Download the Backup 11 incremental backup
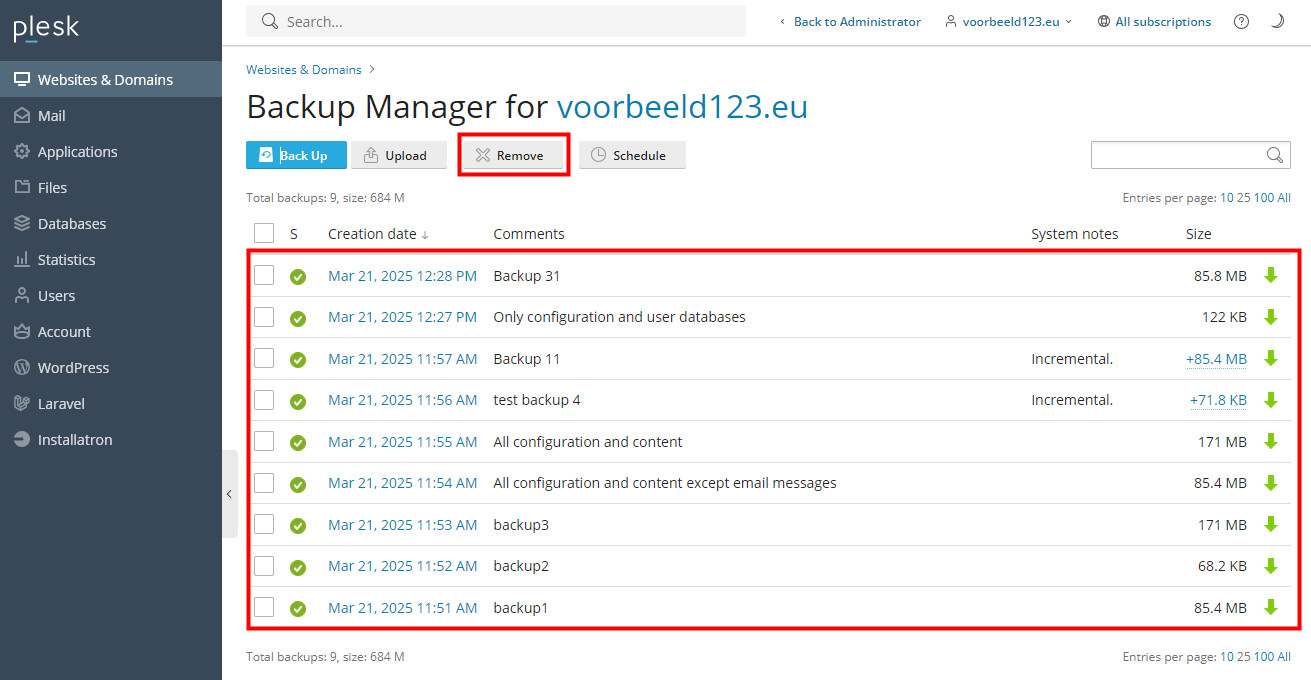This screenshot has width=1311, height=680. click(x=1271, y=358)
